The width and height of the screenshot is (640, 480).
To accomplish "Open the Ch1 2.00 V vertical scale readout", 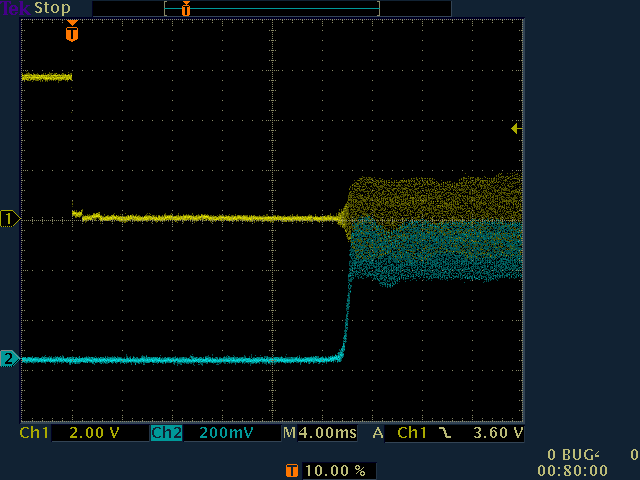I will click(x=95, y=433).
